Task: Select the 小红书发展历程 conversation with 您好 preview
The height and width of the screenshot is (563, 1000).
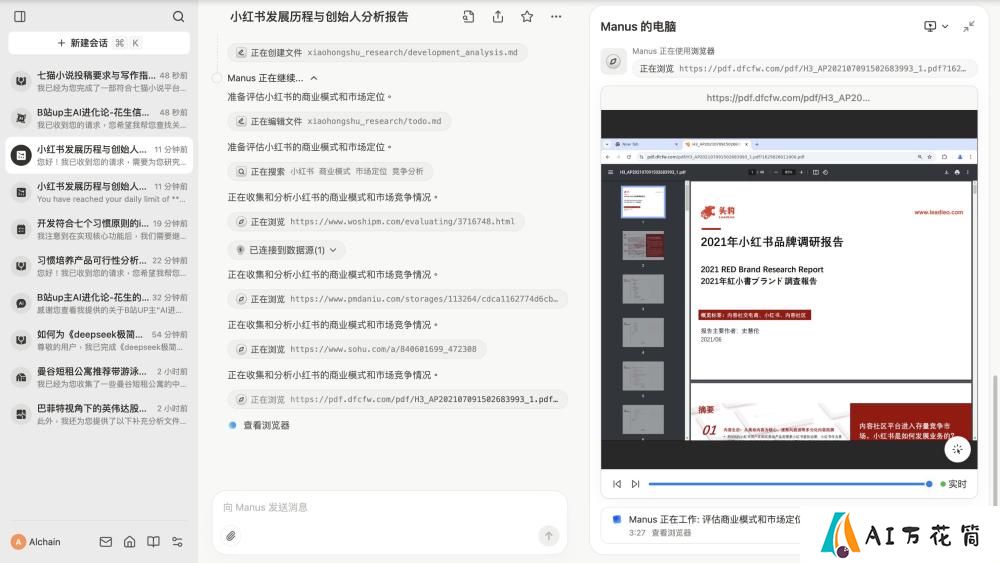Action: (x=99, y=155)
